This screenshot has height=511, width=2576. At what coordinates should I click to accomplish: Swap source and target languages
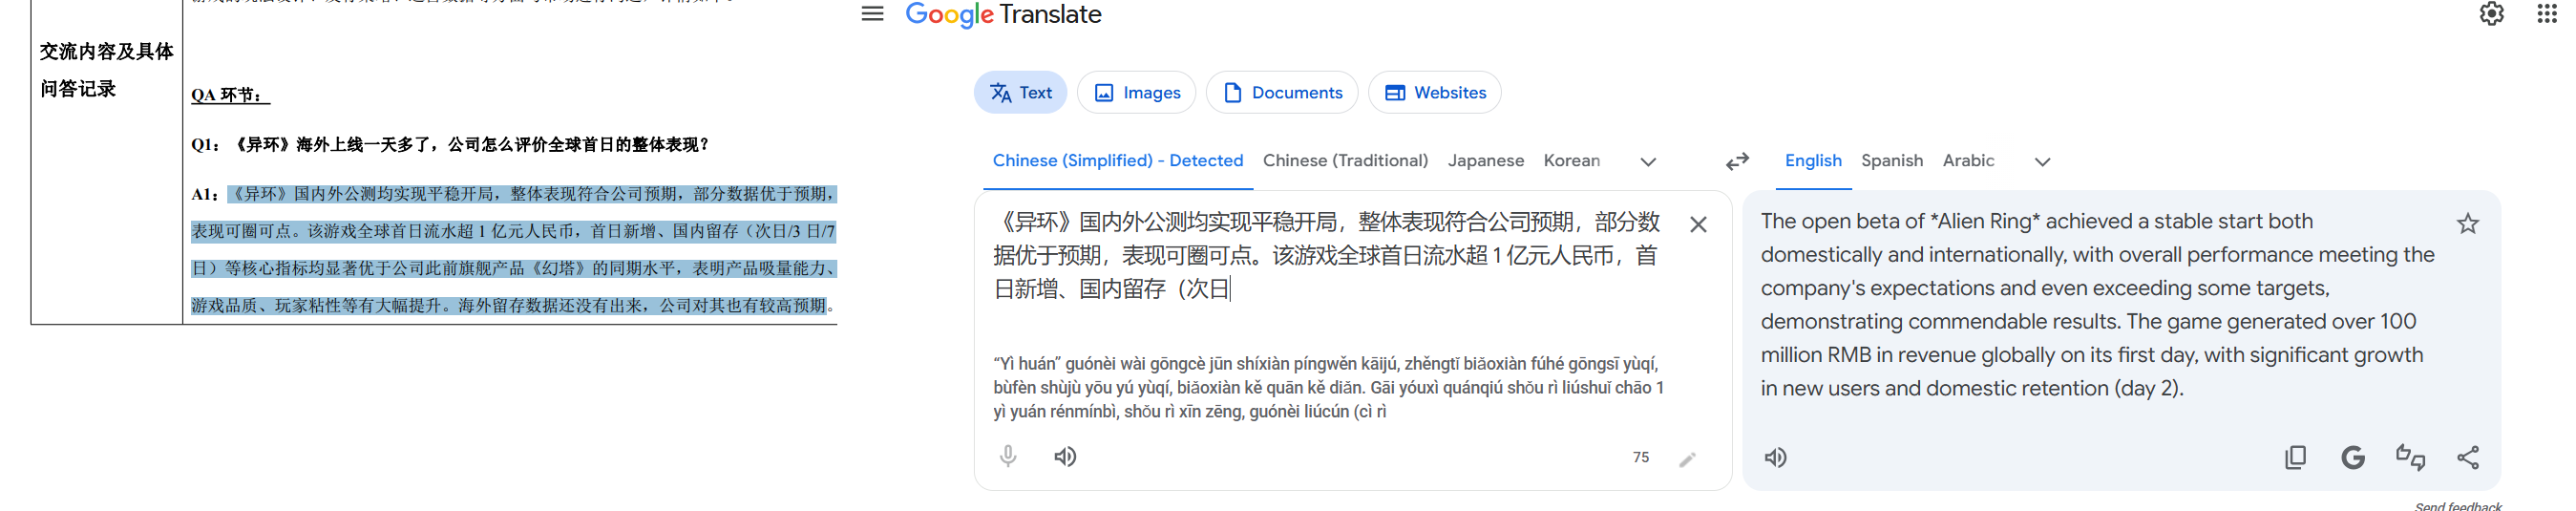click(1737, 161)
